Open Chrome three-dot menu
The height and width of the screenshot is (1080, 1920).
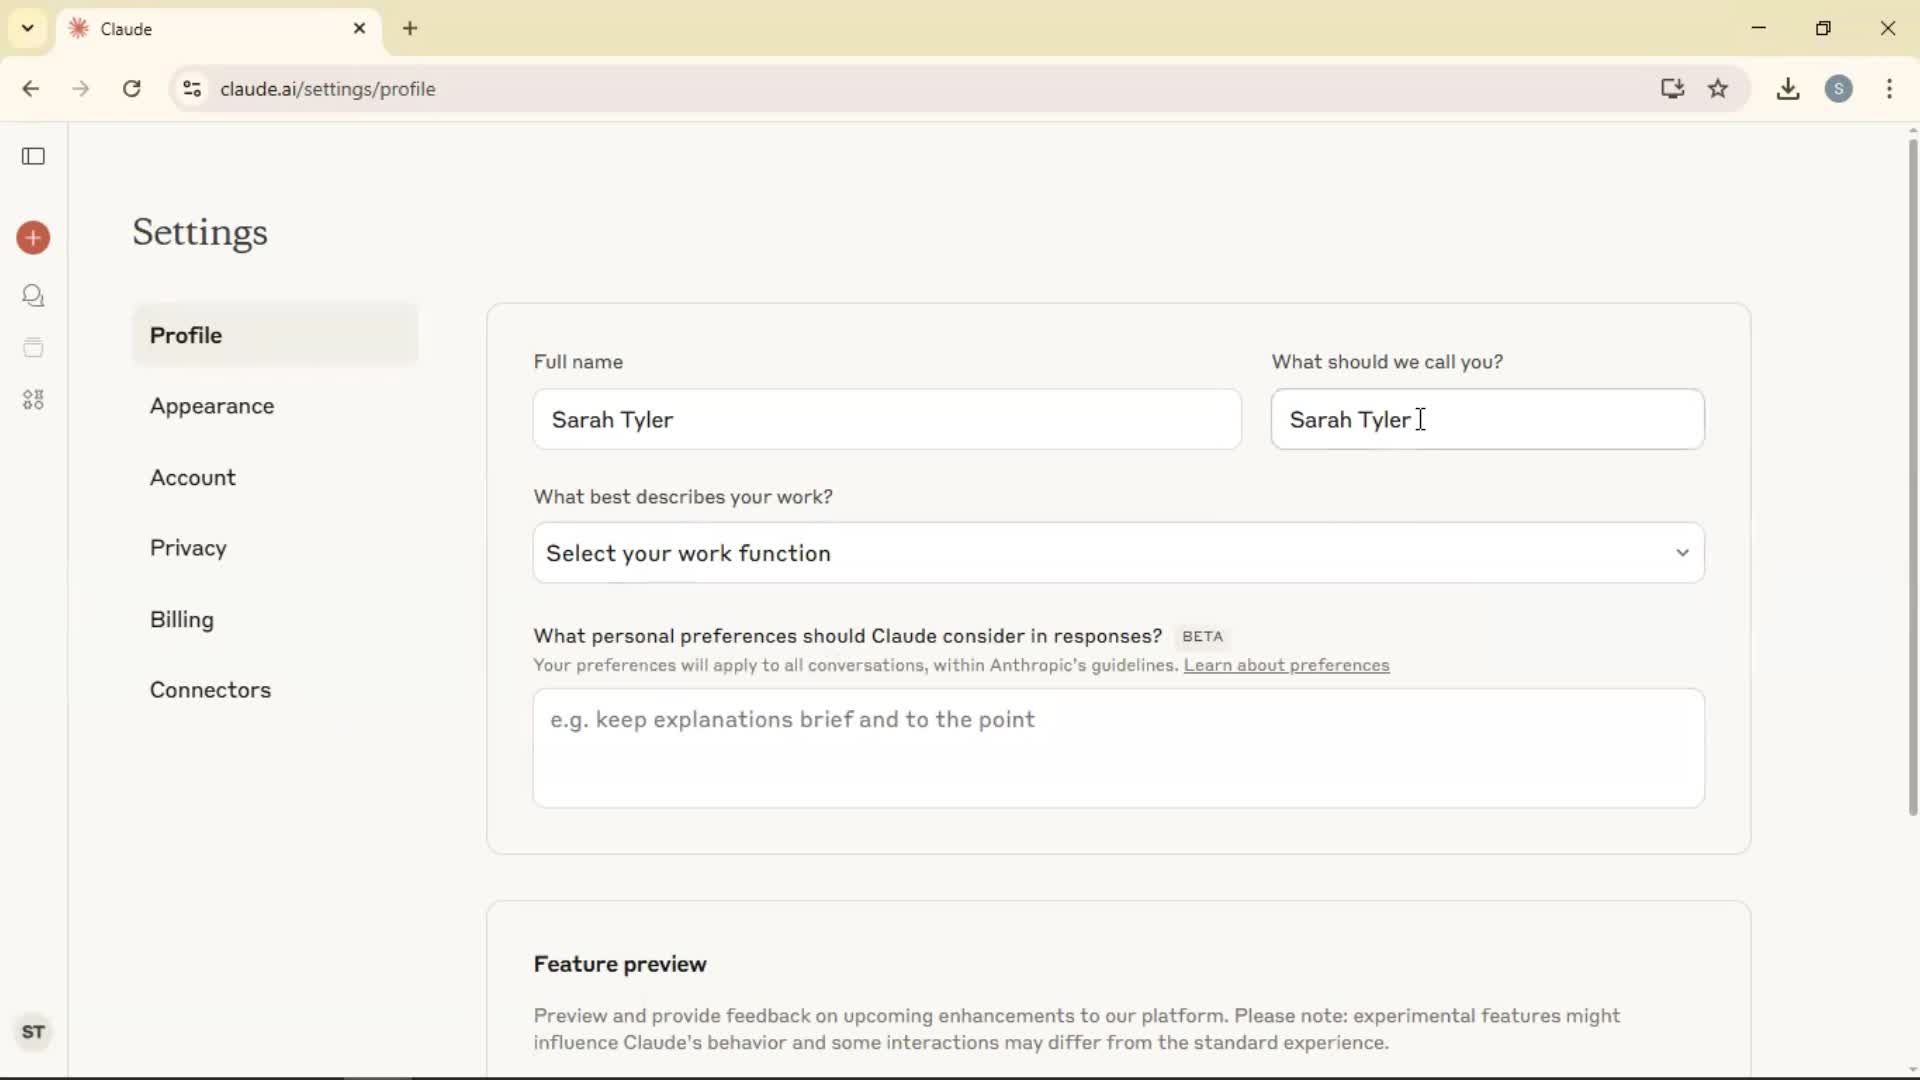[1889, 89]
